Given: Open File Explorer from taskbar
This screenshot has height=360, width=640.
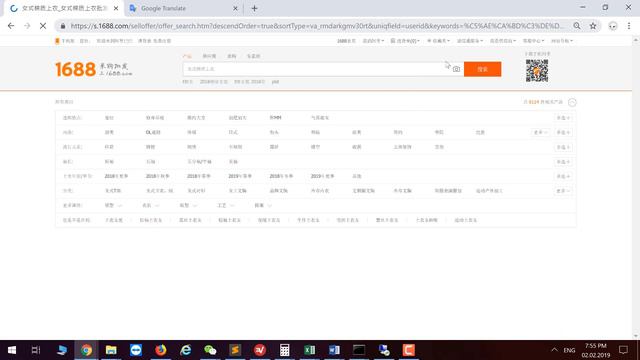Looking at the screenshot, I should pos(111,350).
